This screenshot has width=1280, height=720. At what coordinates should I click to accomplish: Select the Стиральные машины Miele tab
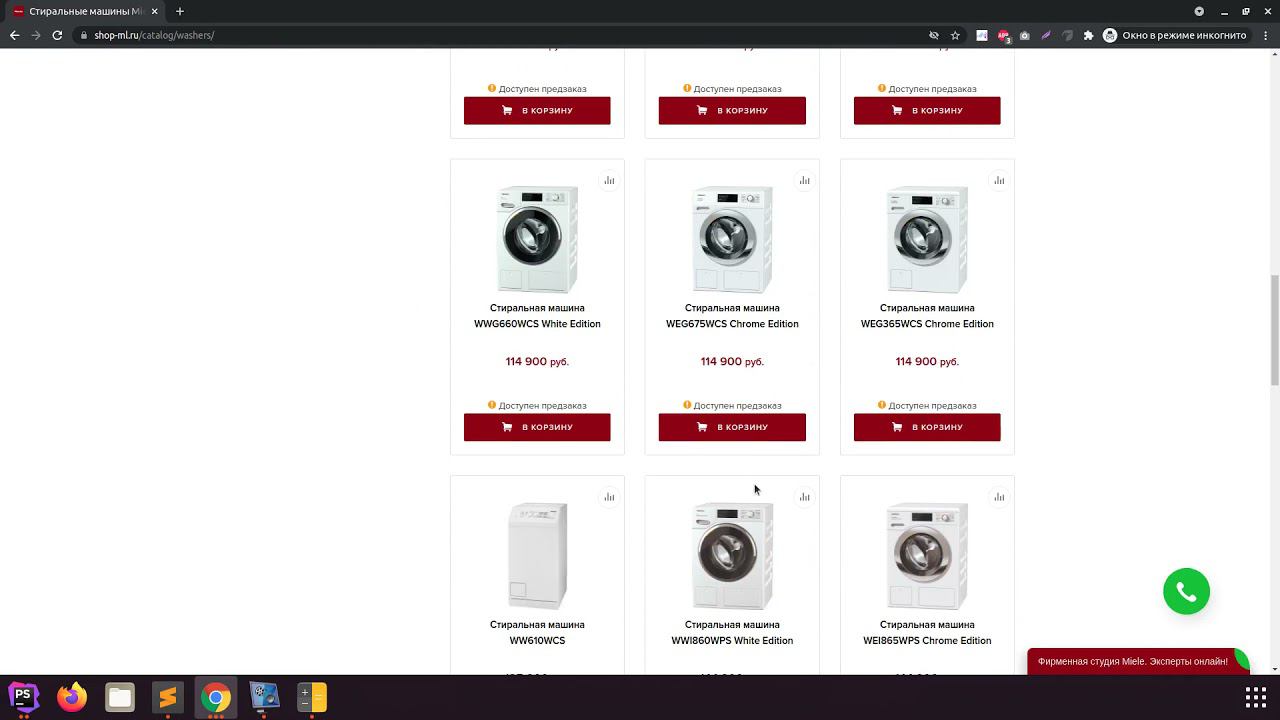coord(86,11)
